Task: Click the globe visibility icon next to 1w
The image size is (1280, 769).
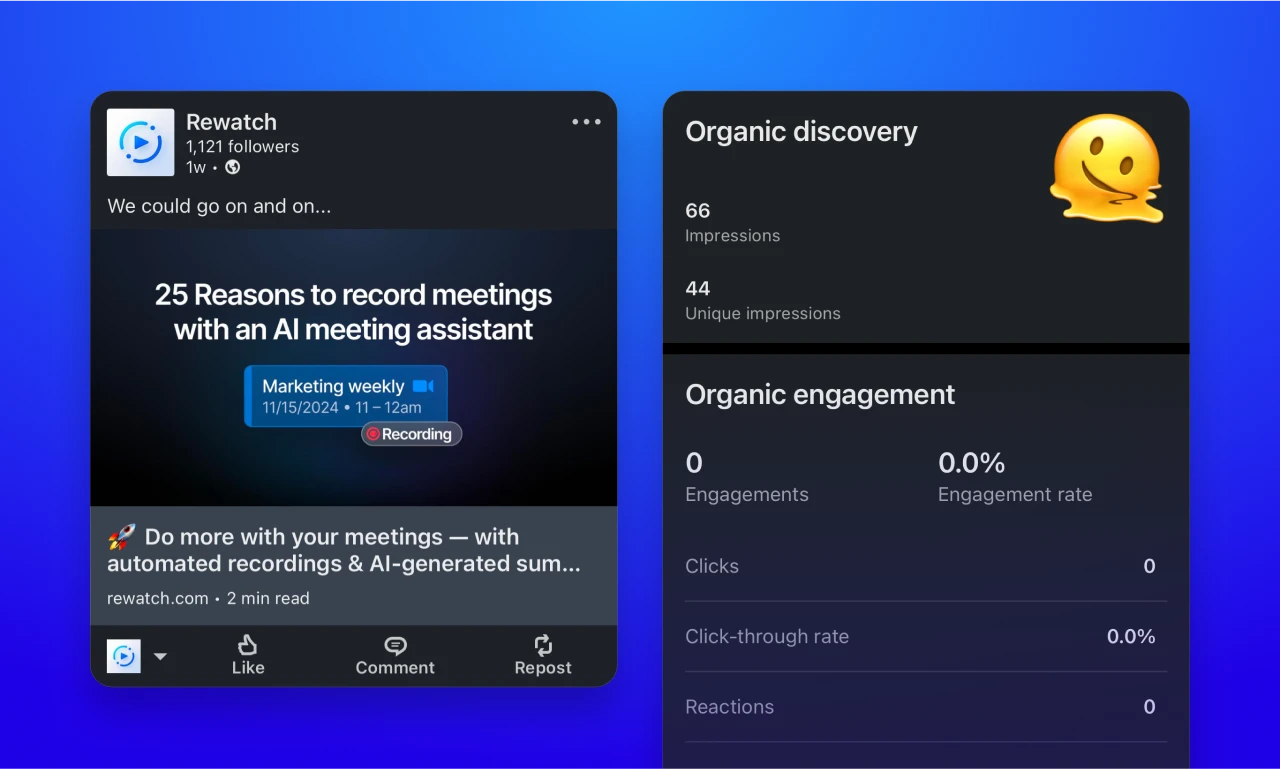Action: coord(233,167)
